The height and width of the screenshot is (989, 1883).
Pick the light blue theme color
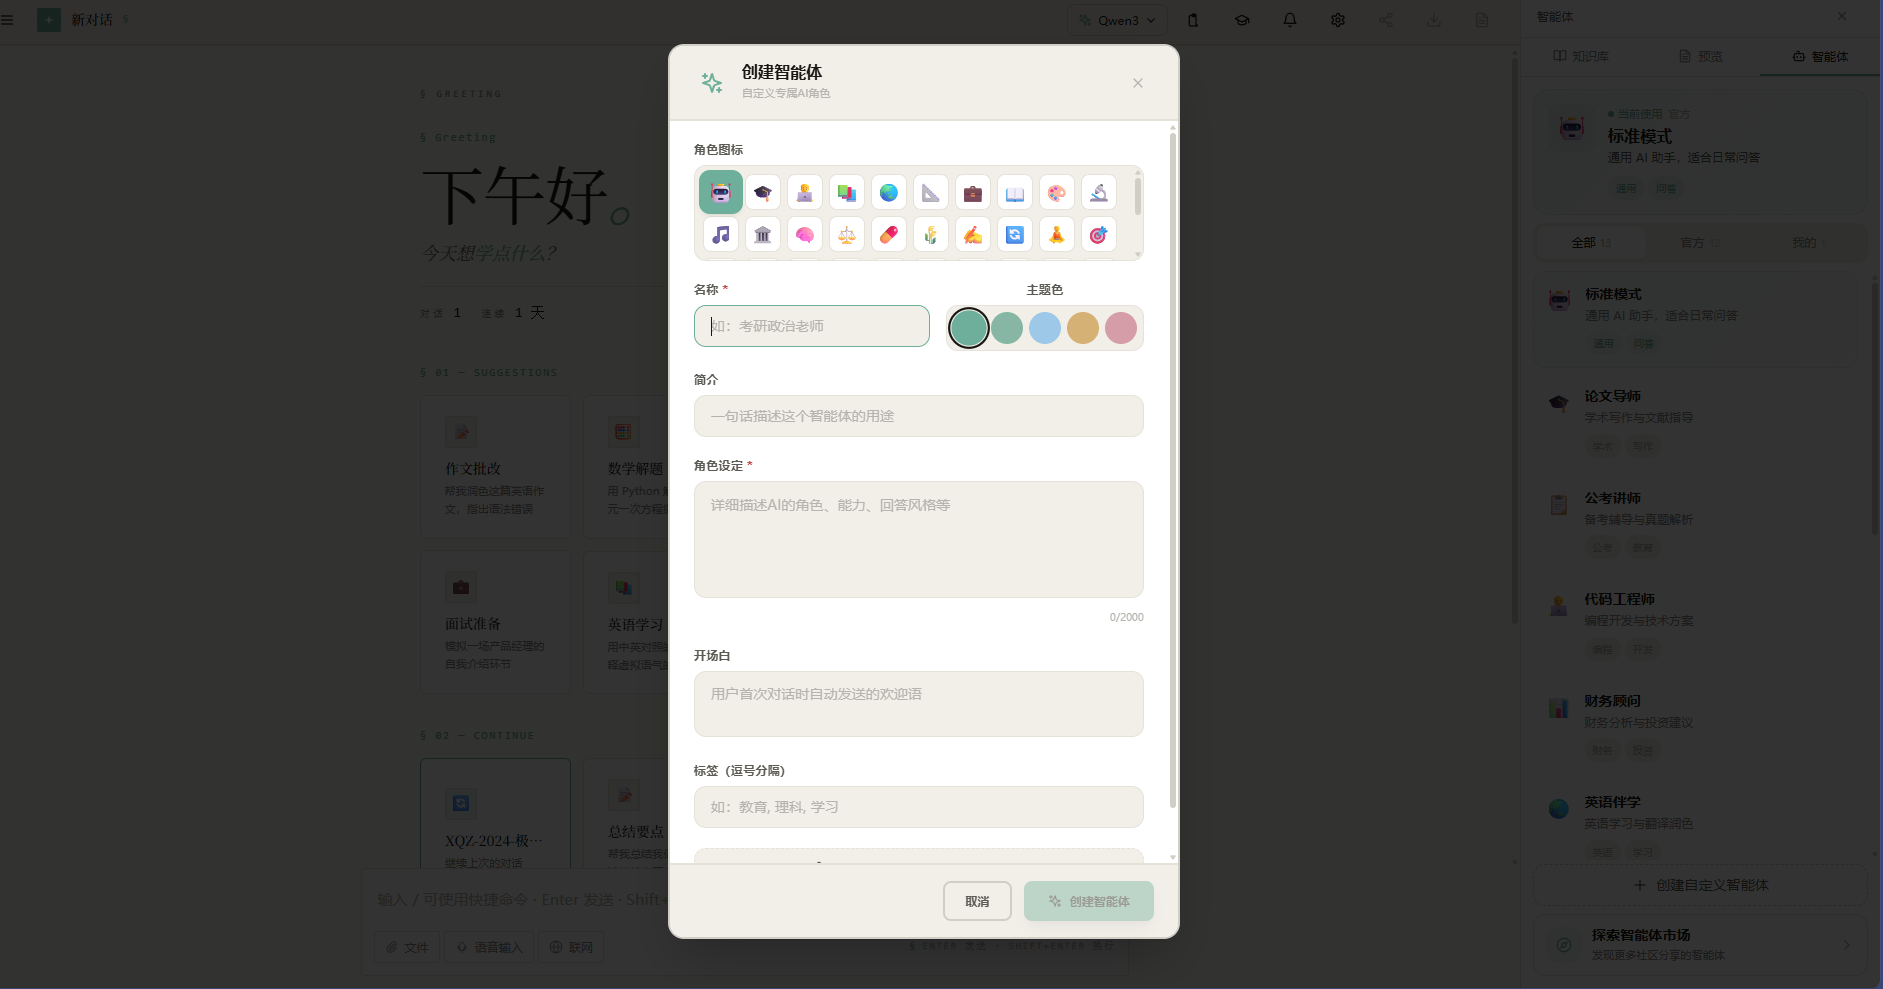(1045, 328)
